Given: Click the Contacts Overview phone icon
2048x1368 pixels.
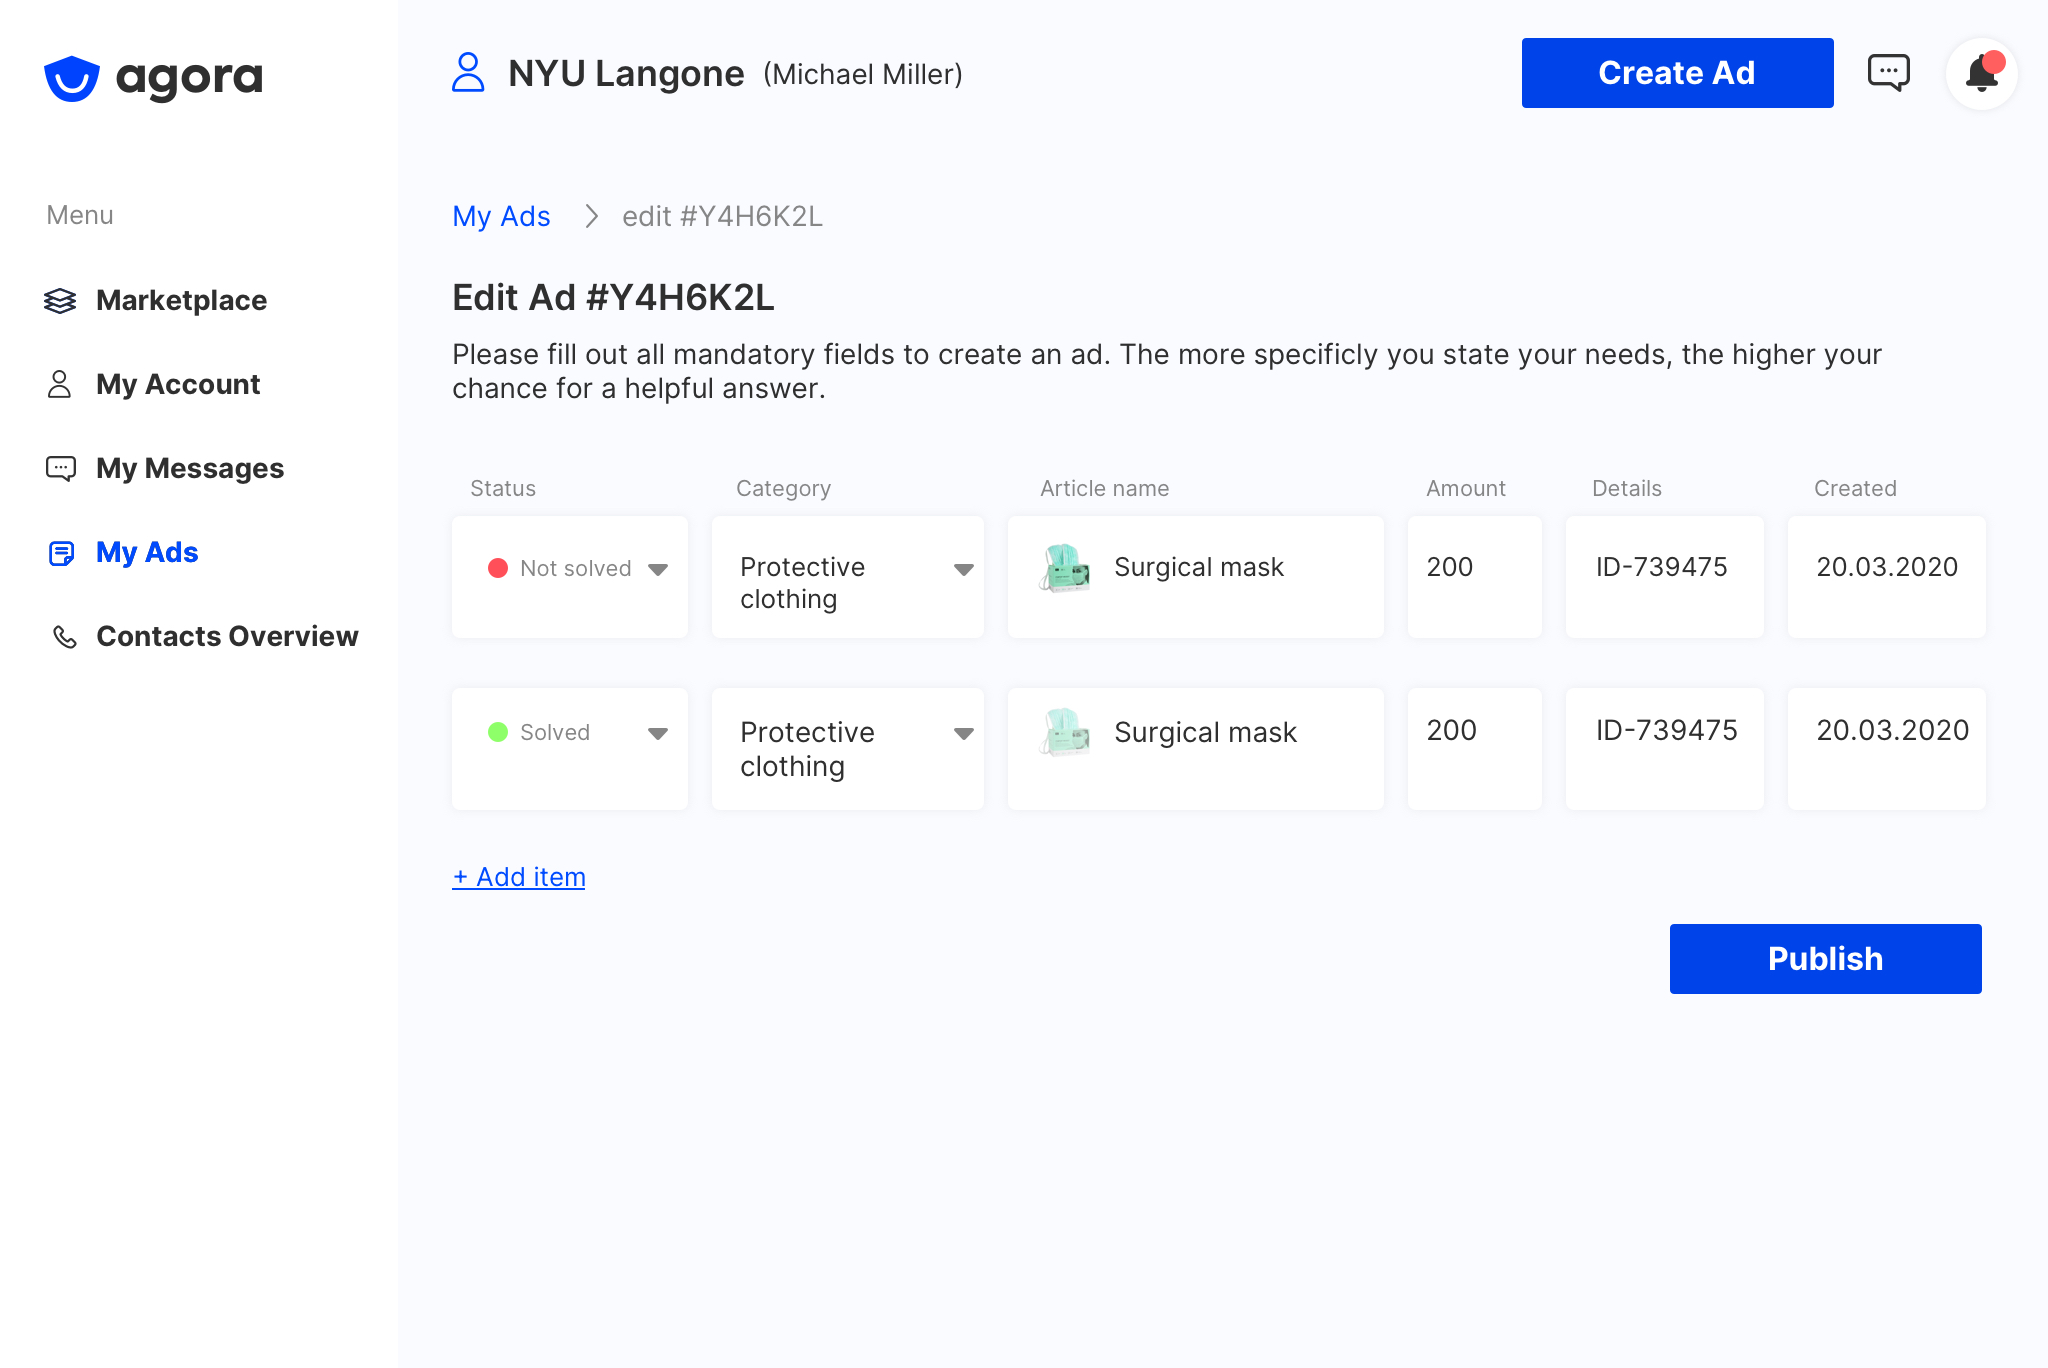Looking at the screenshot, I should pyautogui.click(x=64, y=637).
